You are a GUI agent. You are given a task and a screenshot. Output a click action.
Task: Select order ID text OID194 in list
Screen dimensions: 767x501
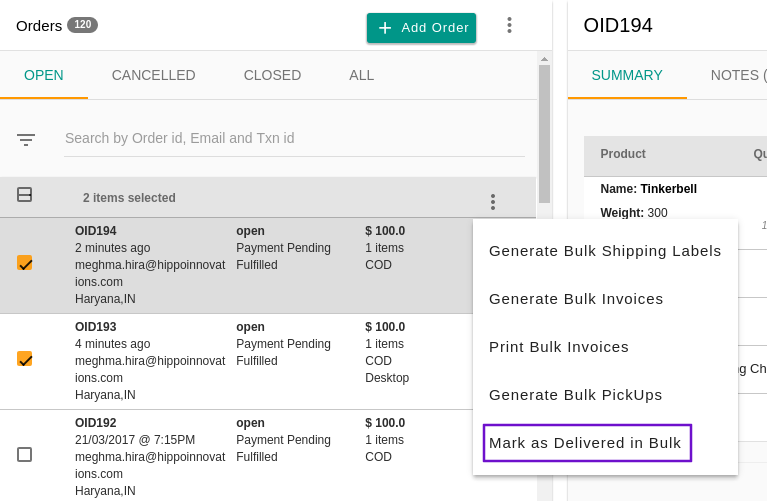coord(95,231)
